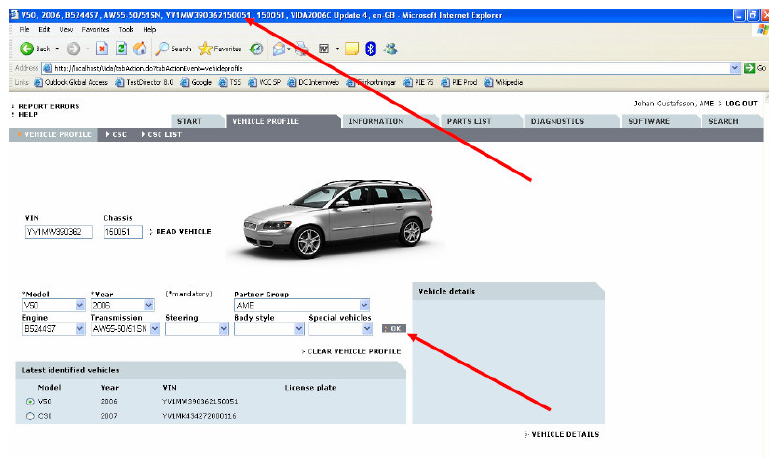Click the Stop loading icon
The image size is (778, 467).
[x=102, y=48]
